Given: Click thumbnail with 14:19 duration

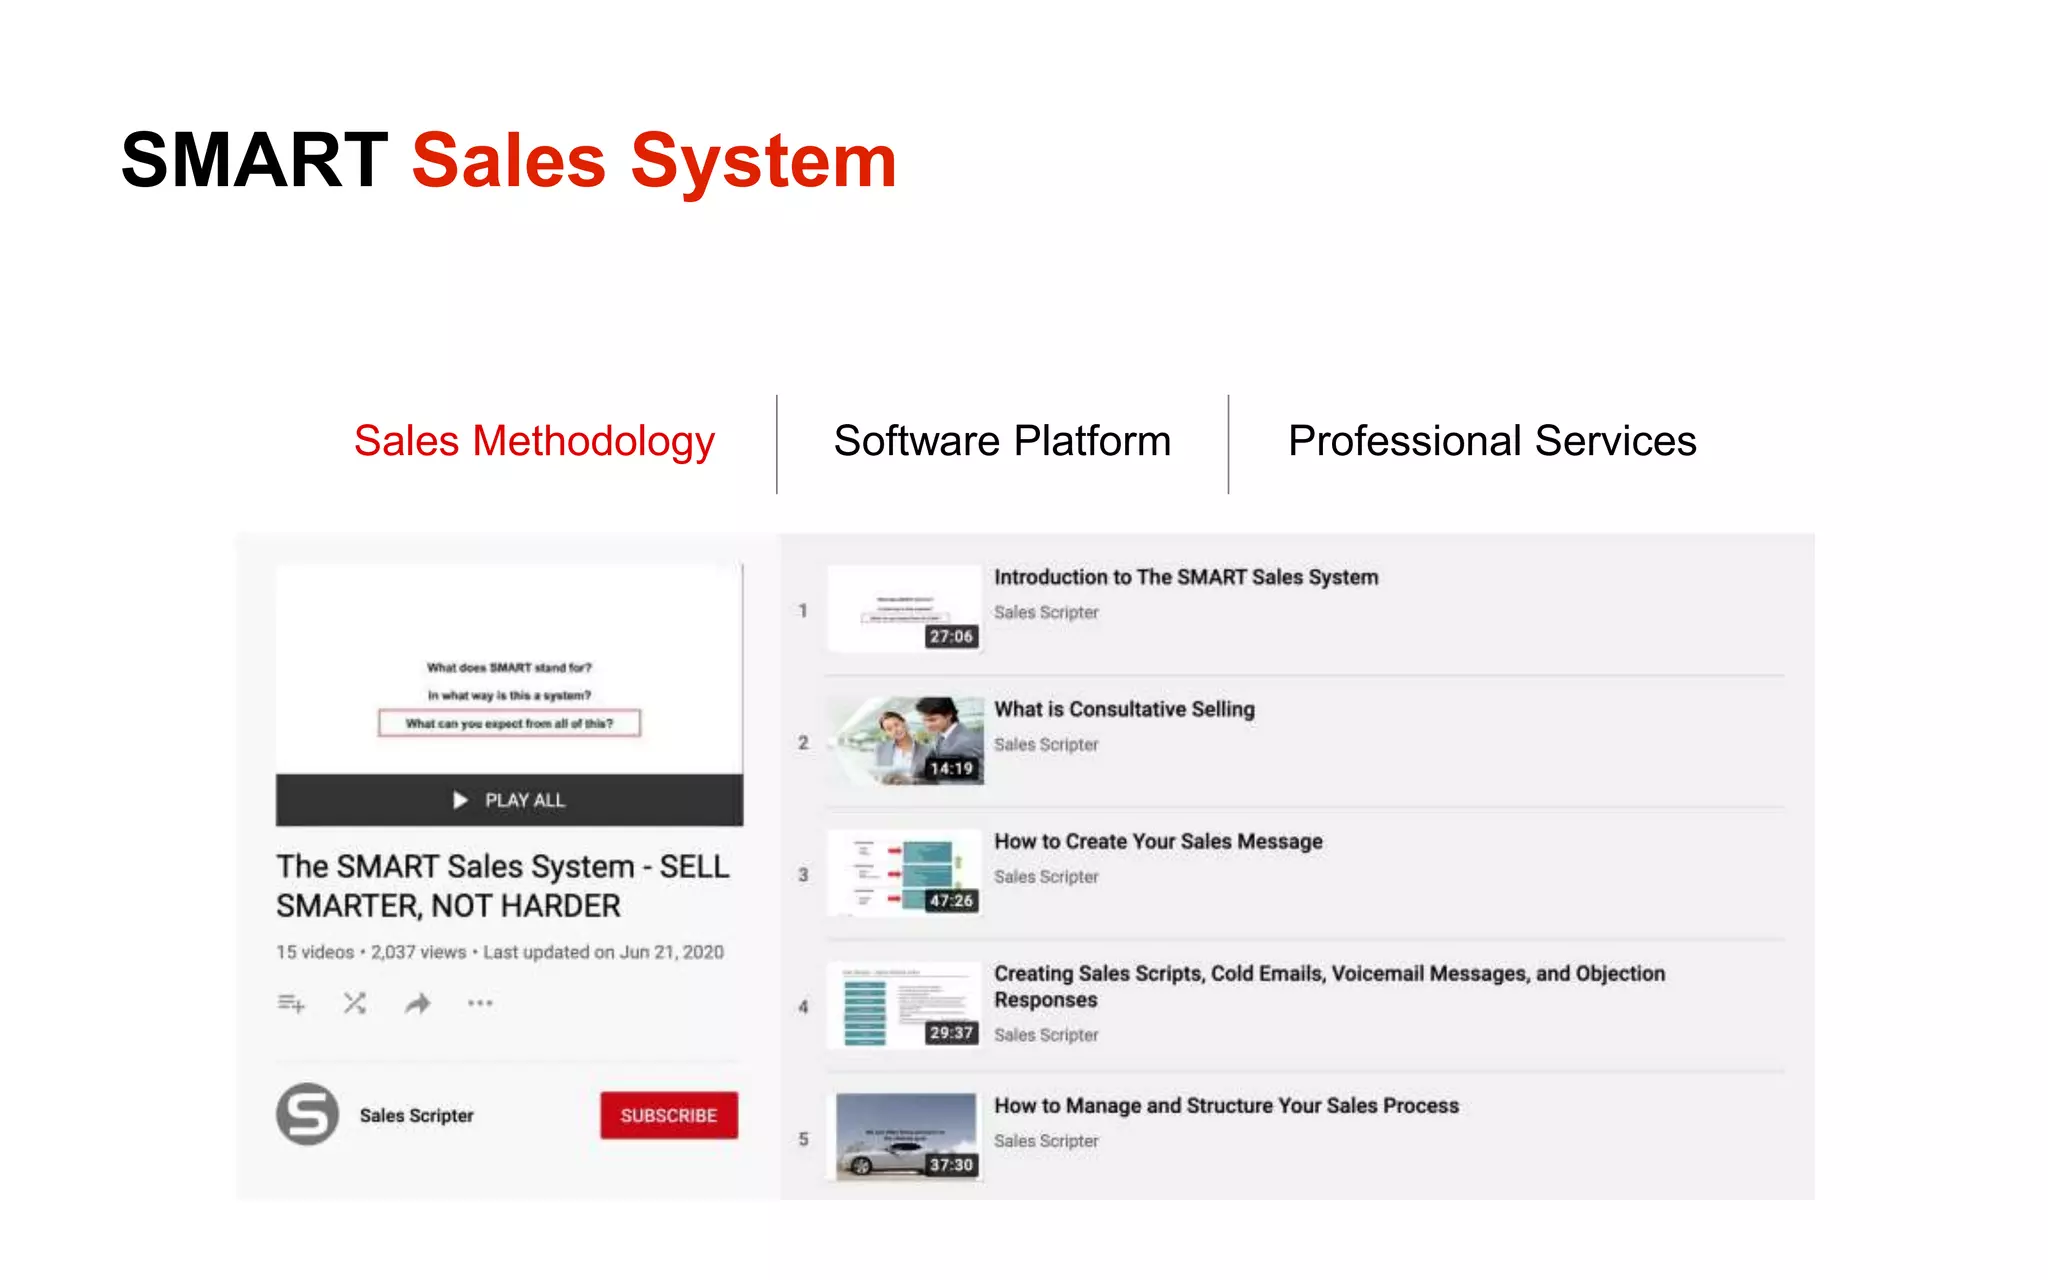Looking at the screenshot, I should coord(905,741).
